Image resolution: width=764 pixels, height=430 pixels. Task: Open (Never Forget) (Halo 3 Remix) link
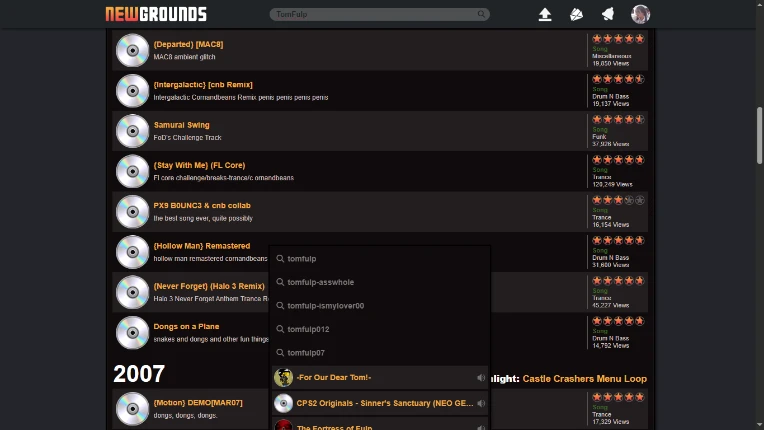tap(209, 286)
